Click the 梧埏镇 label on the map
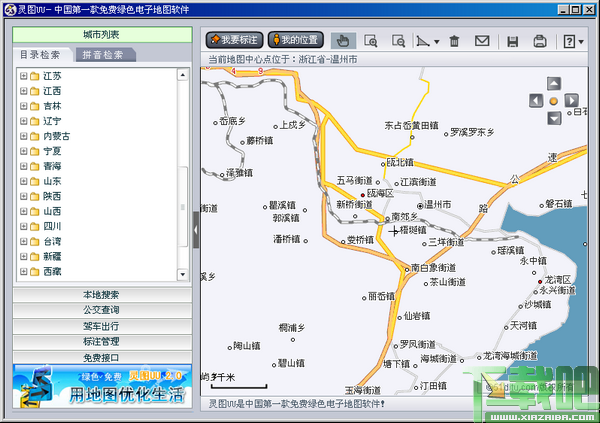The width and height of the screenshot is (600, 423). coord(413,230)
